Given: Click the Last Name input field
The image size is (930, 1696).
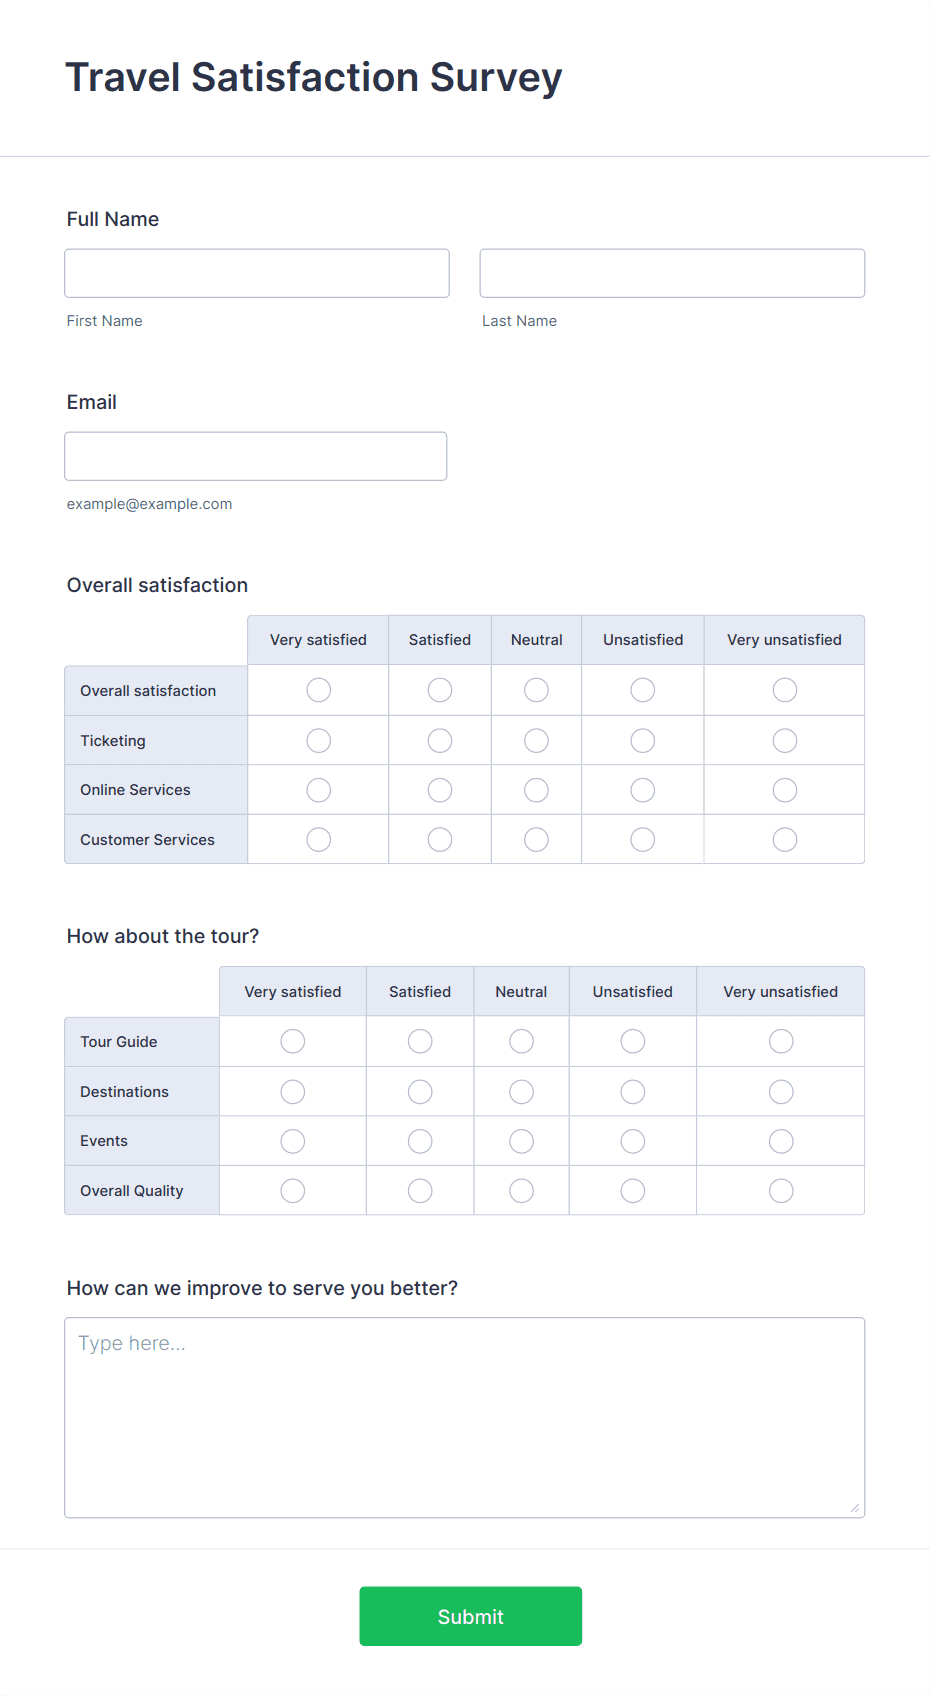Looking at the screenshot, I should click(671, 272).
